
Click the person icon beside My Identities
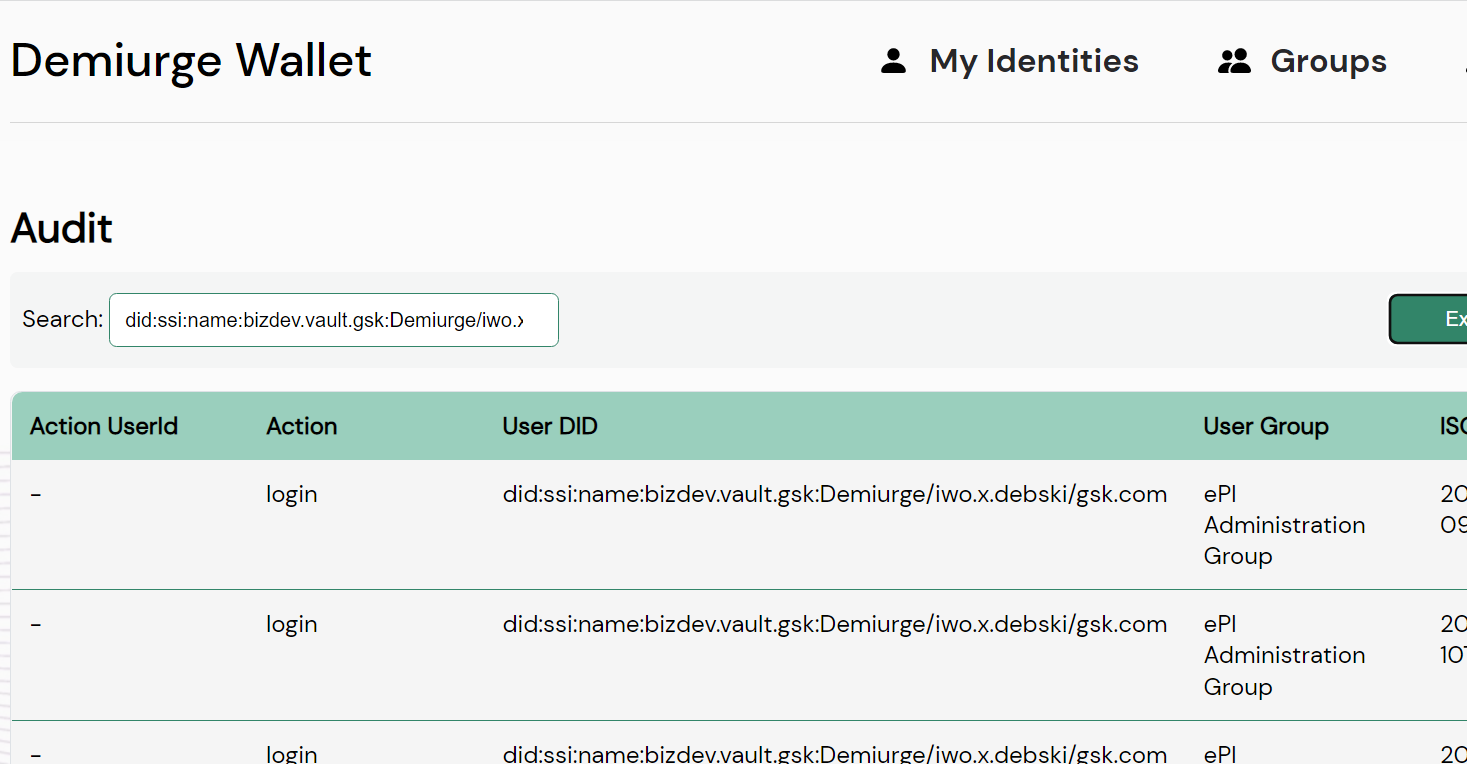click(892, 61)
